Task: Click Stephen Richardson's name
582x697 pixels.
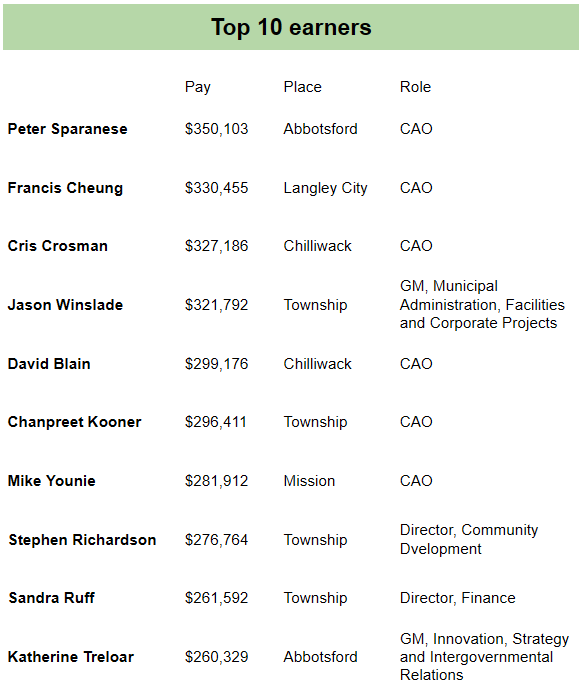Action: click(82, 540)
